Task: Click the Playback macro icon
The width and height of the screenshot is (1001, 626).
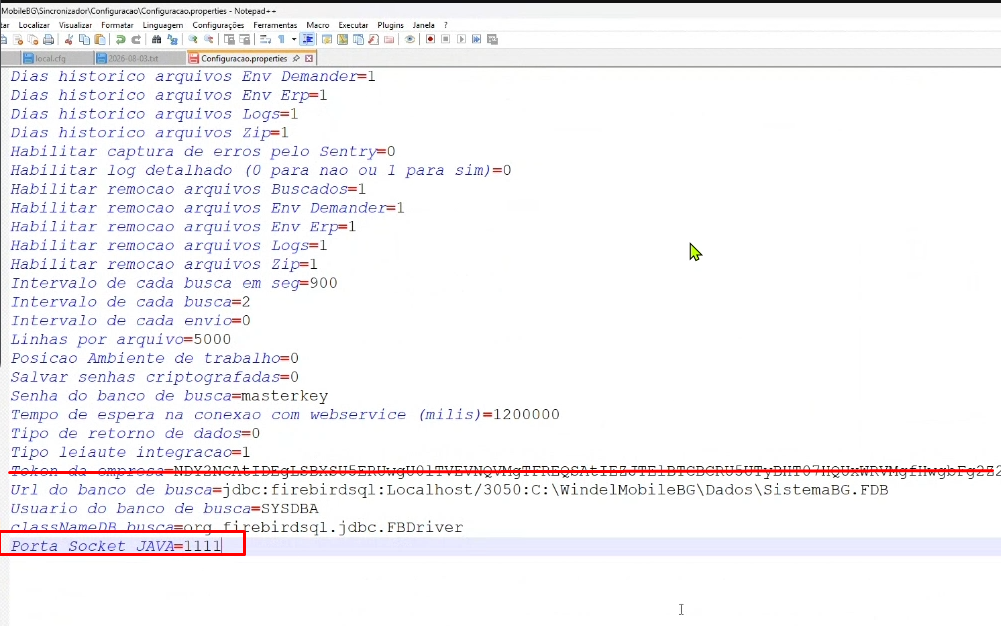Action: pos(462,40)
